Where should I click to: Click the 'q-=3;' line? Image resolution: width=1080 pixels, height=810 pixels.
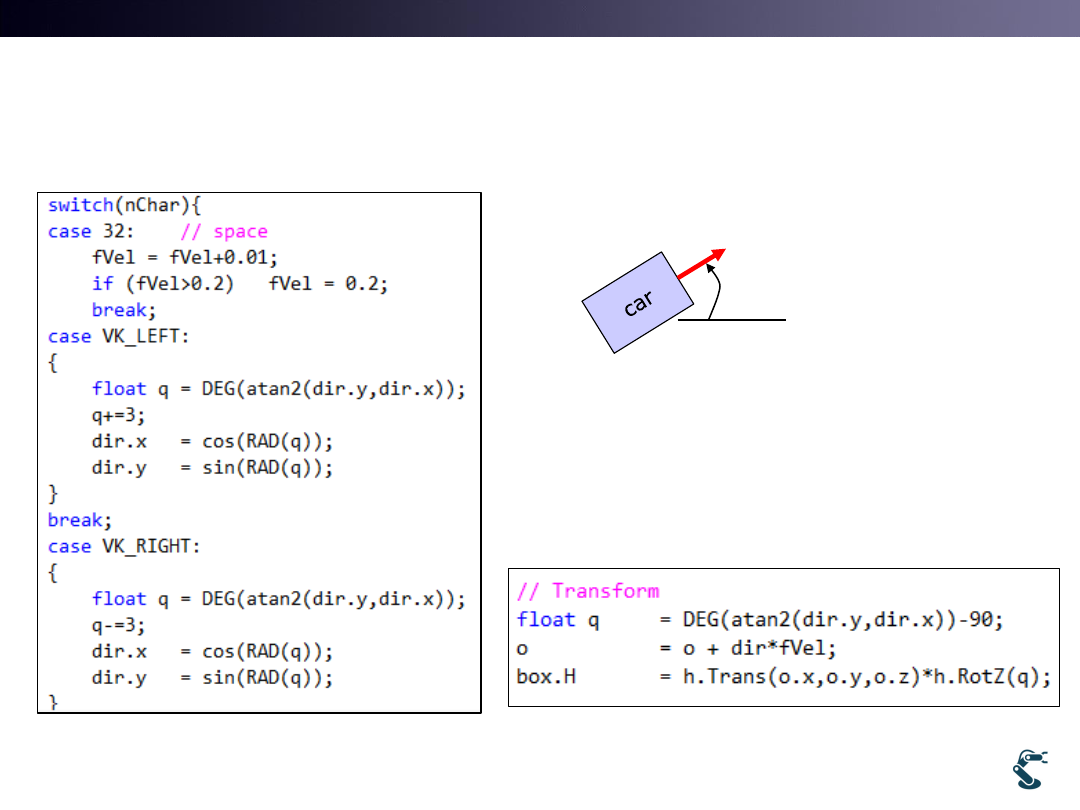point(118,625)
